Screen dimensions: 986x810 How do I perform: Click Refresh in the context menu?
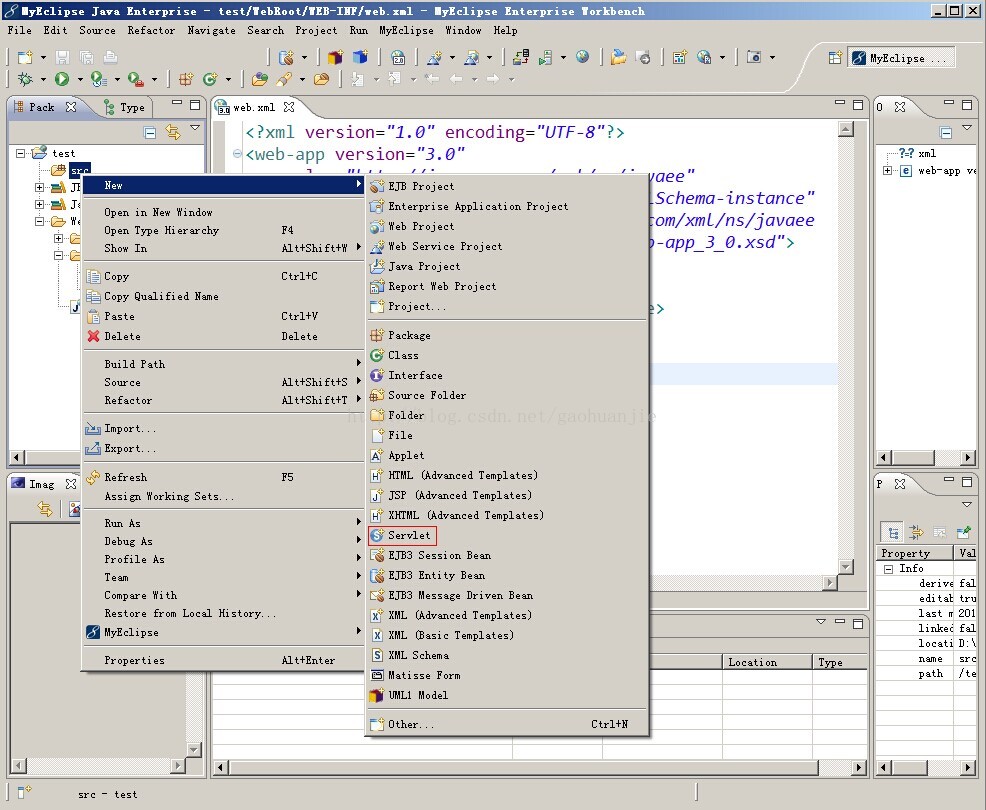tap(224, 477)
